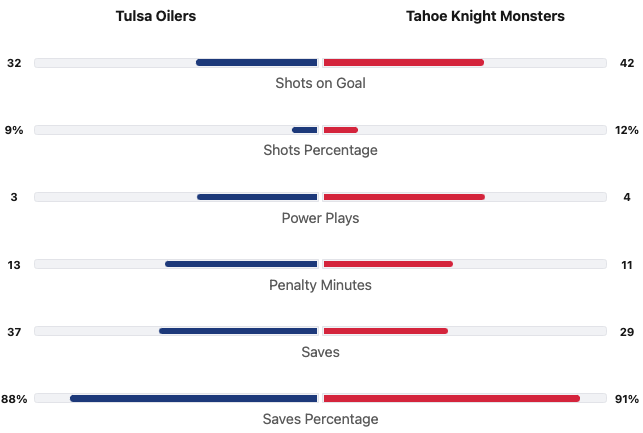Click the red Shots on Goal bar

pos(404,63)
